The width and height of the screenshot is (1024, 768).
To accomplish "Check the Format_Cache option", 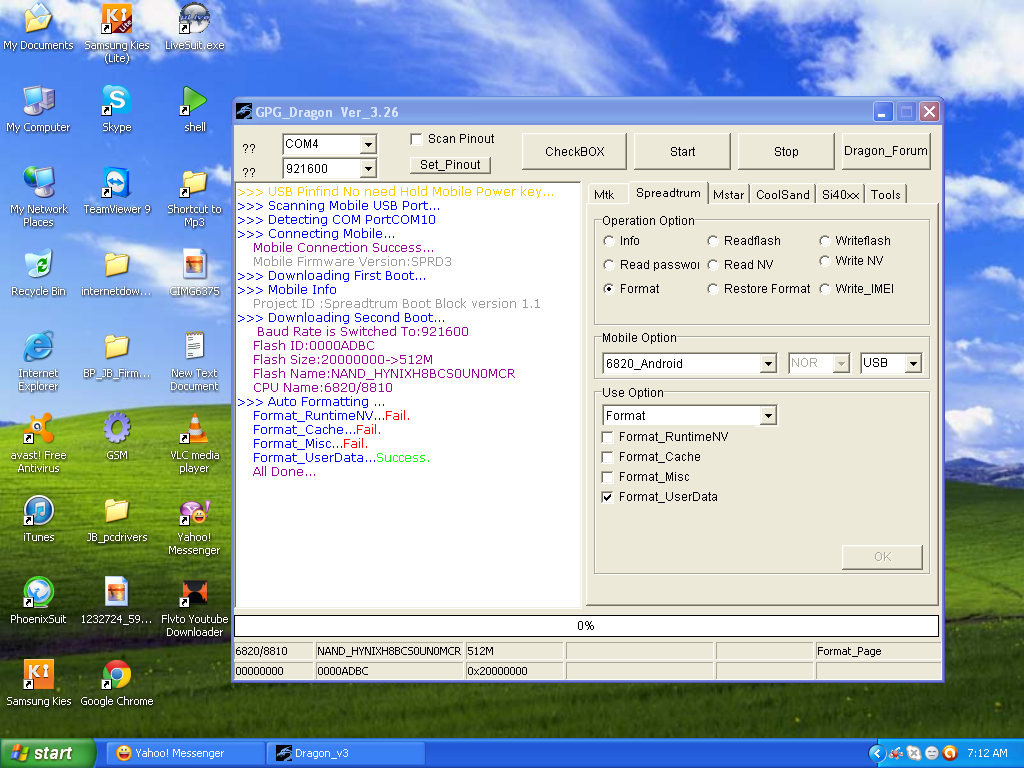I will 608,457.
